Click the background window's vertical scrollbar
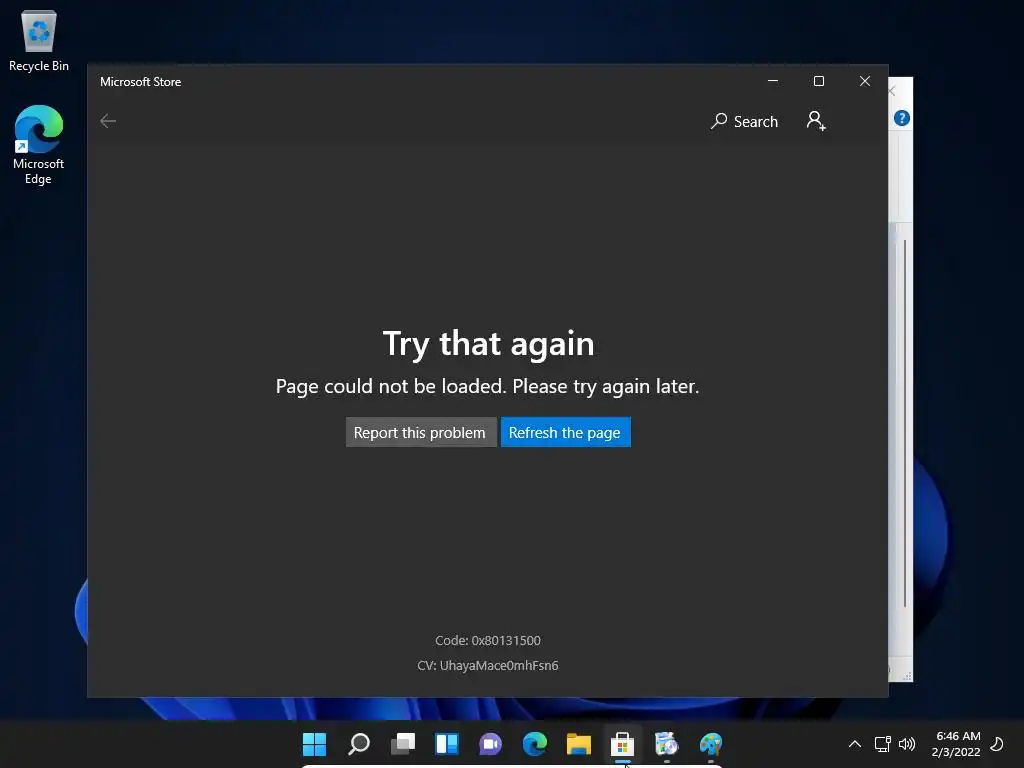The height and width of the screenshot is (768, 1024). click(904, 424)
